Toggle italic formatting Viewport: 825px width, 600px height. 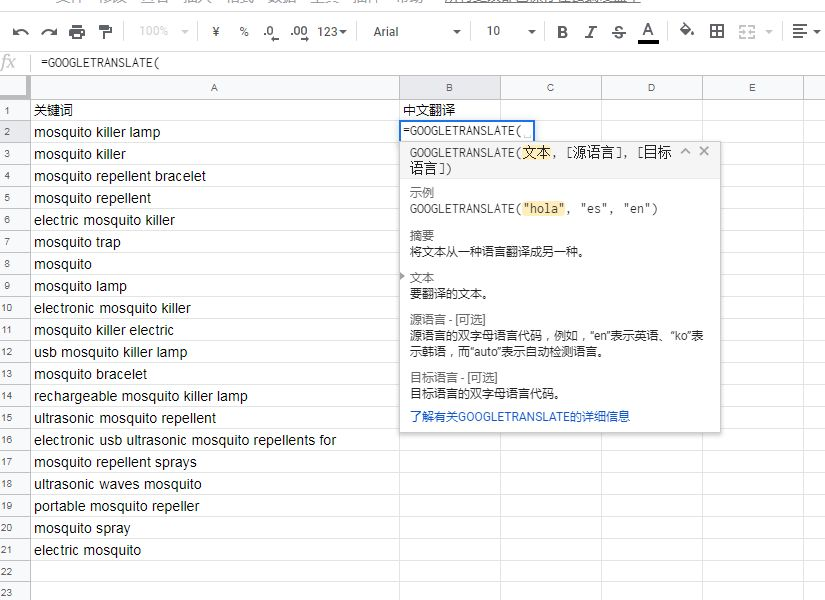(590, 32)
